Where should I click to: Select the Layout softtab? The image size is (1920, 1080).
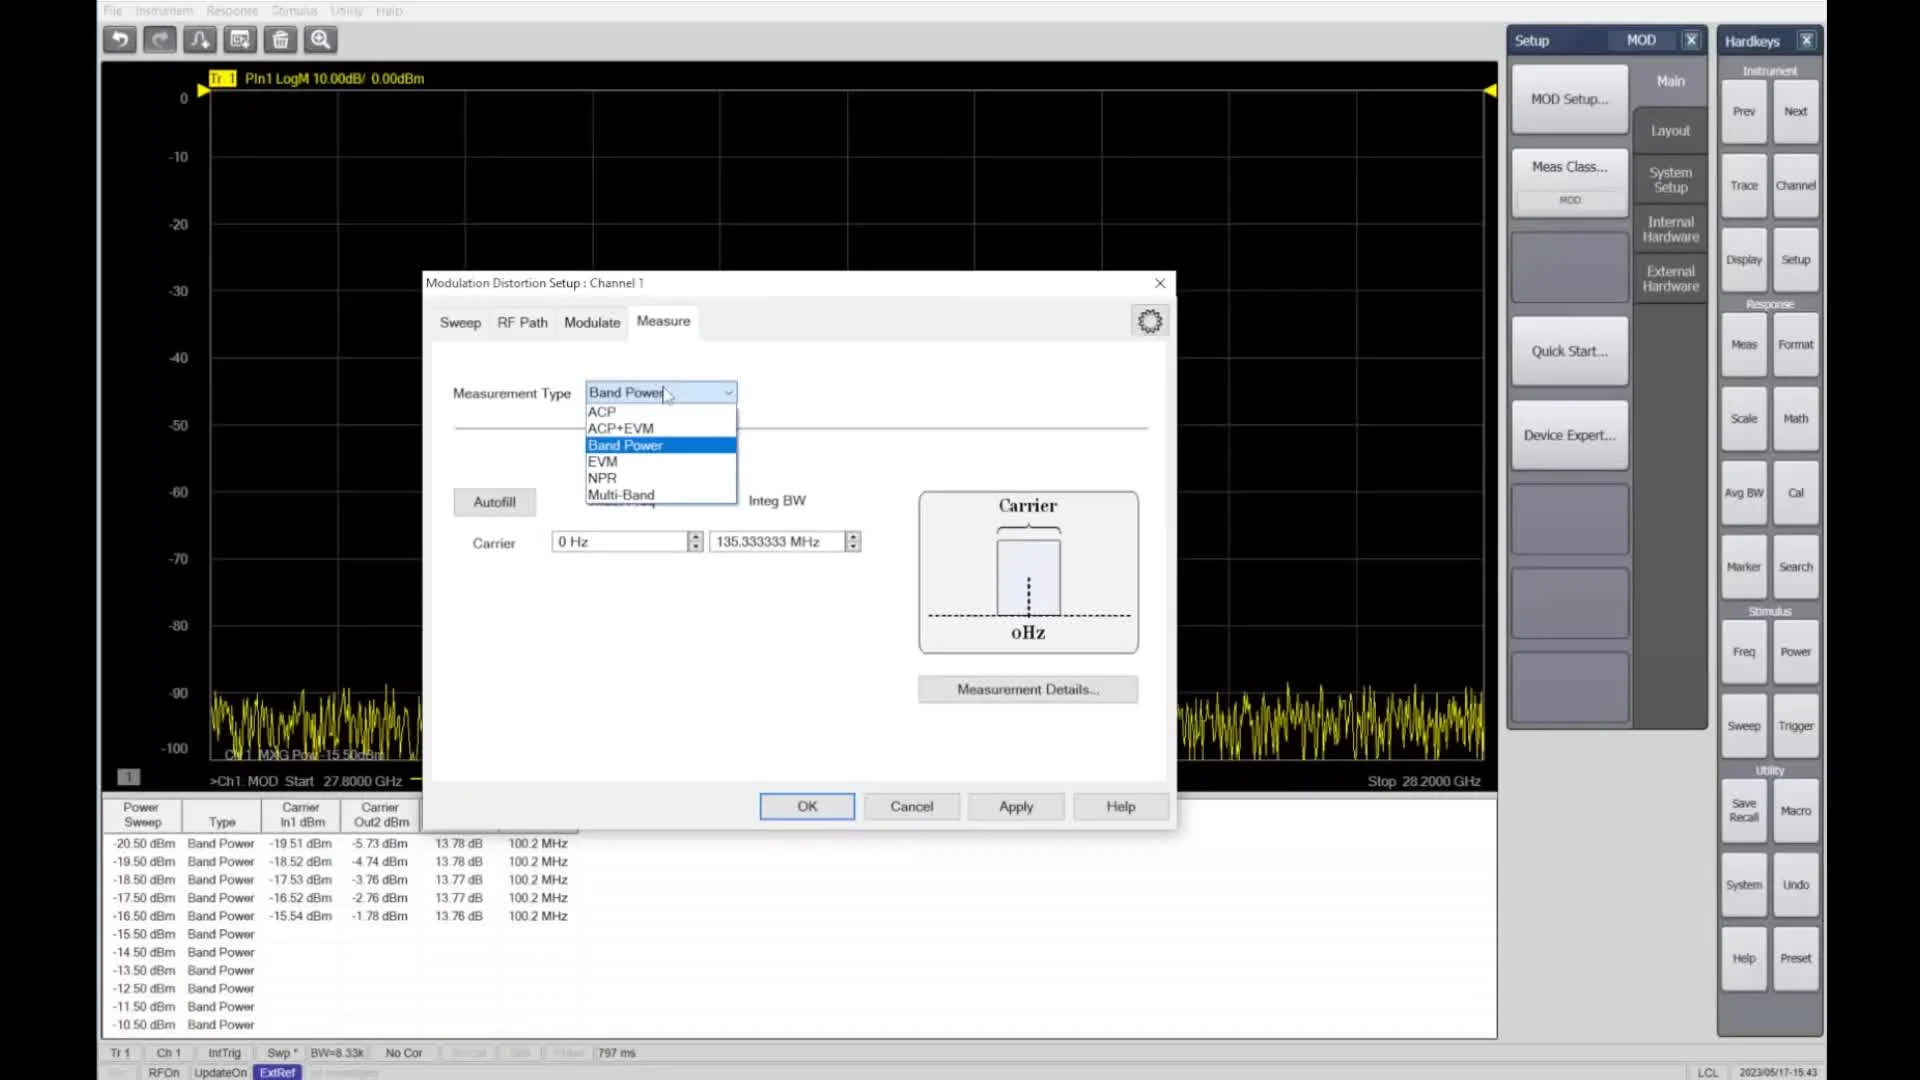(1670, 131)
